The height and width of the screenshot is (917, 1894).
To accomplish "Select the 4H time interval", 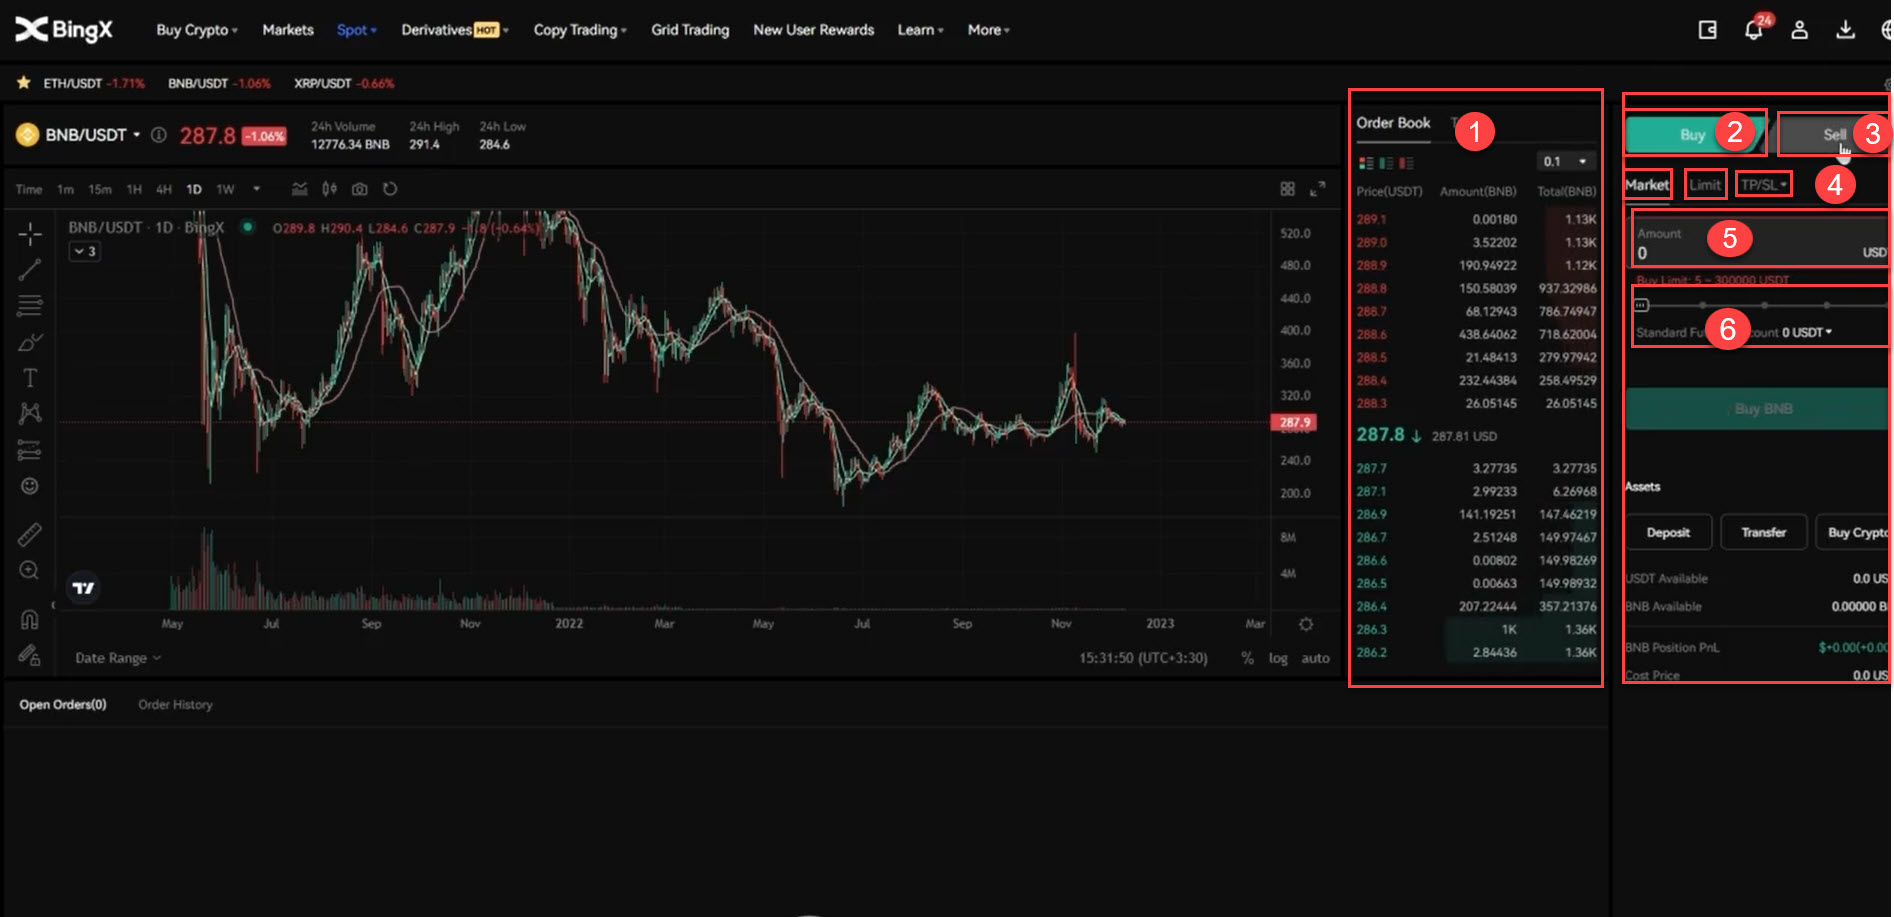I will pos(164,189).
